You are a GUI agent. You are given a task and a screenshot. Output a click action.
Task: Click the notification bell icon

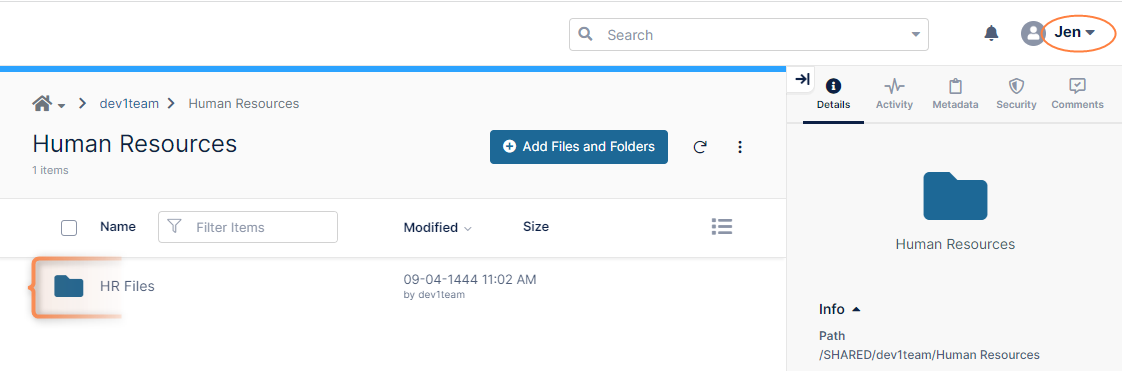[x=991, y=33]
